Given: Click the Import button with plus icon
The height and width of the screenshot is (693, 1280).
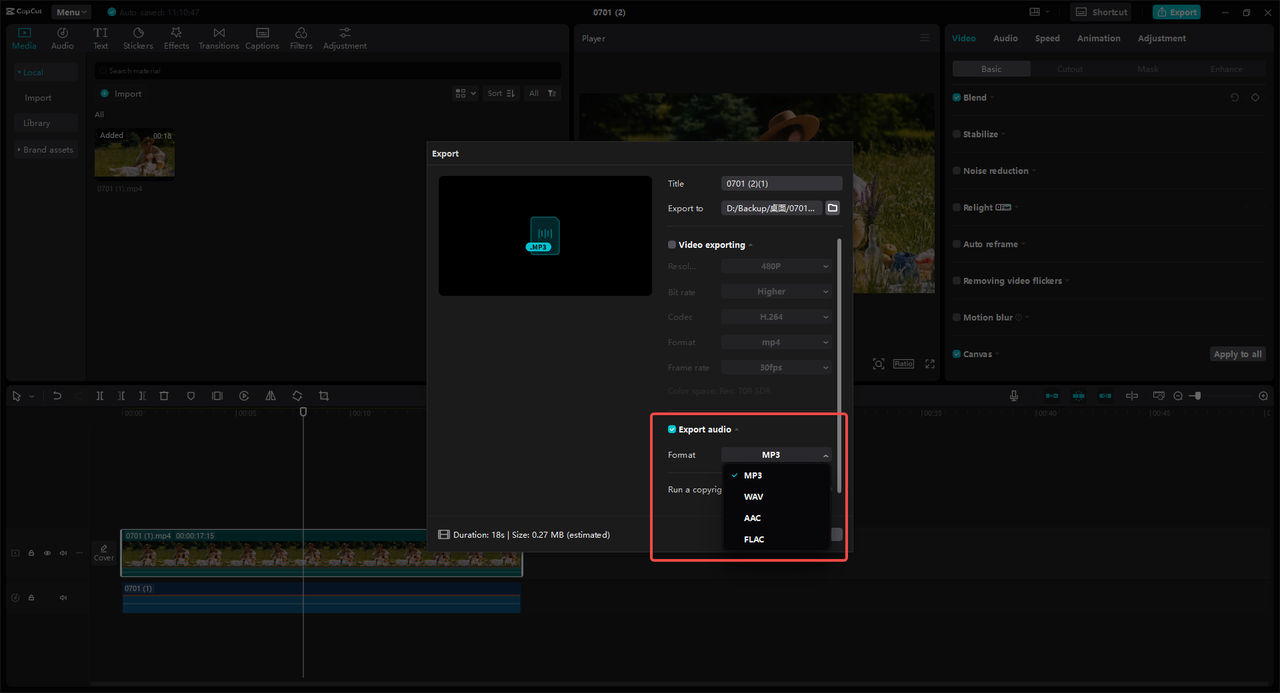Looking at the screenshot, I should coord(121,94).
